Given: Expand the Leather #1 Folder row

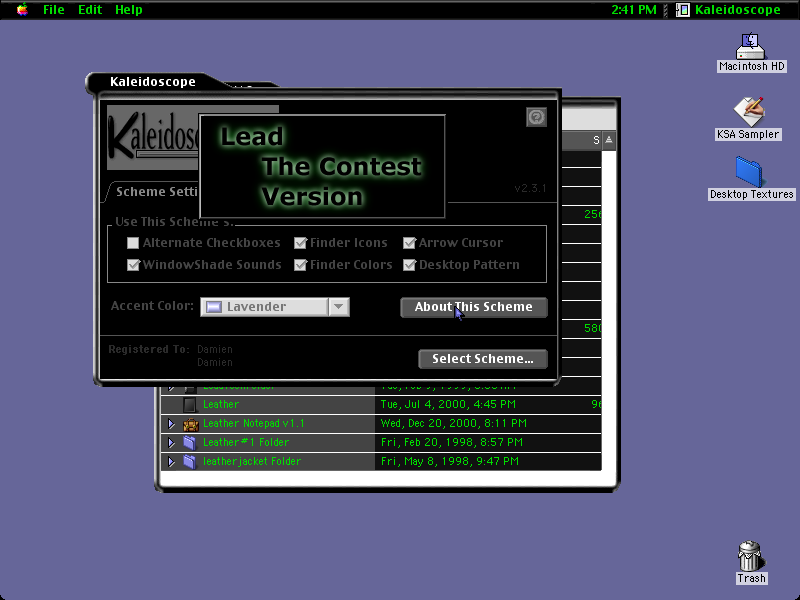Looking at the screenshot, I should 171,442.
